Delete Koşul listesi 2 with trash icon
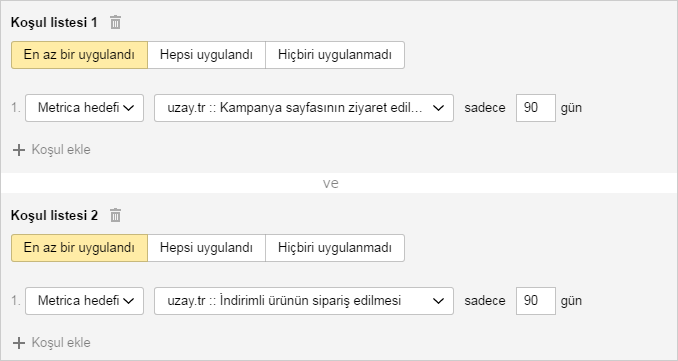Viewport: 678px width, 361px height. click(x=115, y=215)
